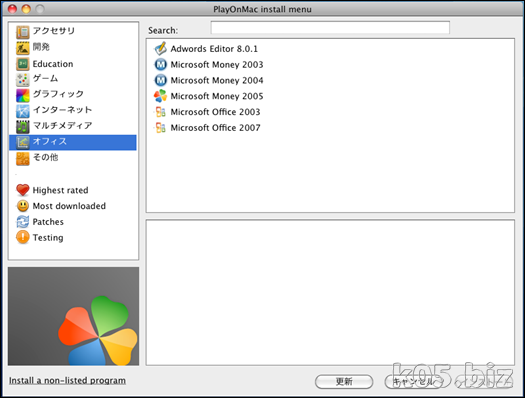Click the Highest rated heart icon
Image resolution: width=525 pixels, height=398 pixels.
23,190
